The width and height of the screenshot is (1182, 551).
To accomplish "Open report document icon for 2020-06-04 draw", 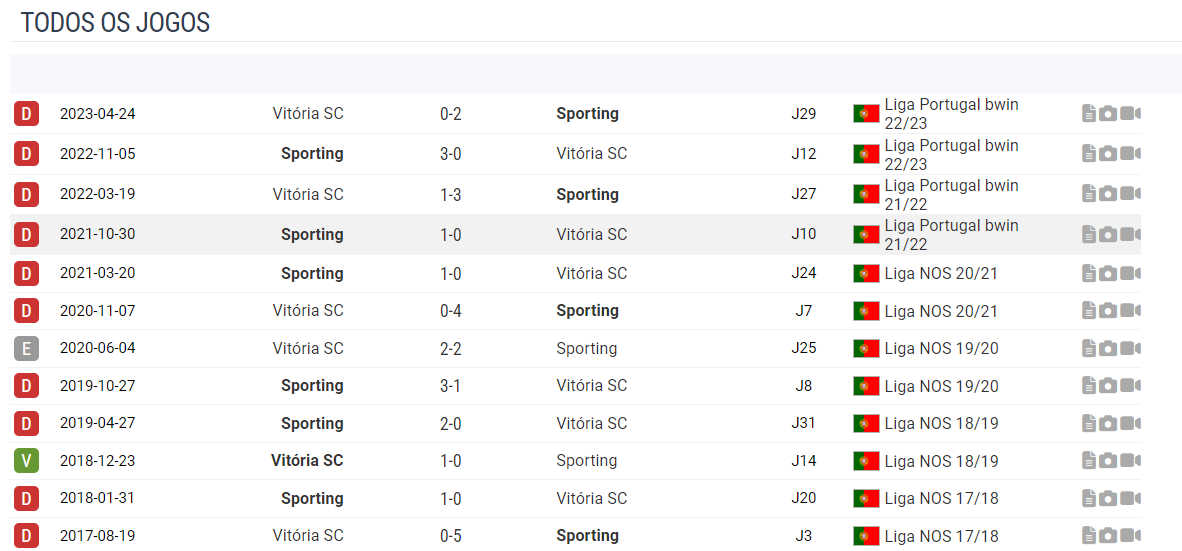I will coord(1088,348).
